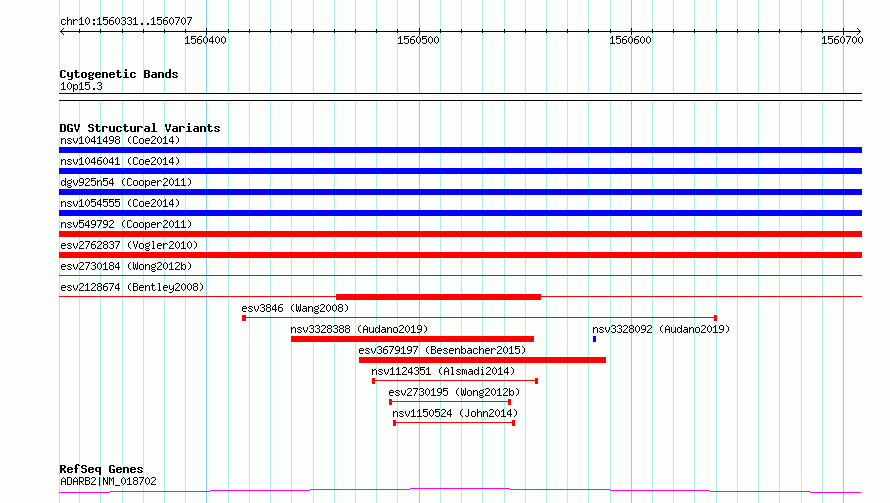Image resolution: width=890 pixels, height=503 pixels.
Task: Click the Cytogenetic Bands track title
Action: (119, 74)
